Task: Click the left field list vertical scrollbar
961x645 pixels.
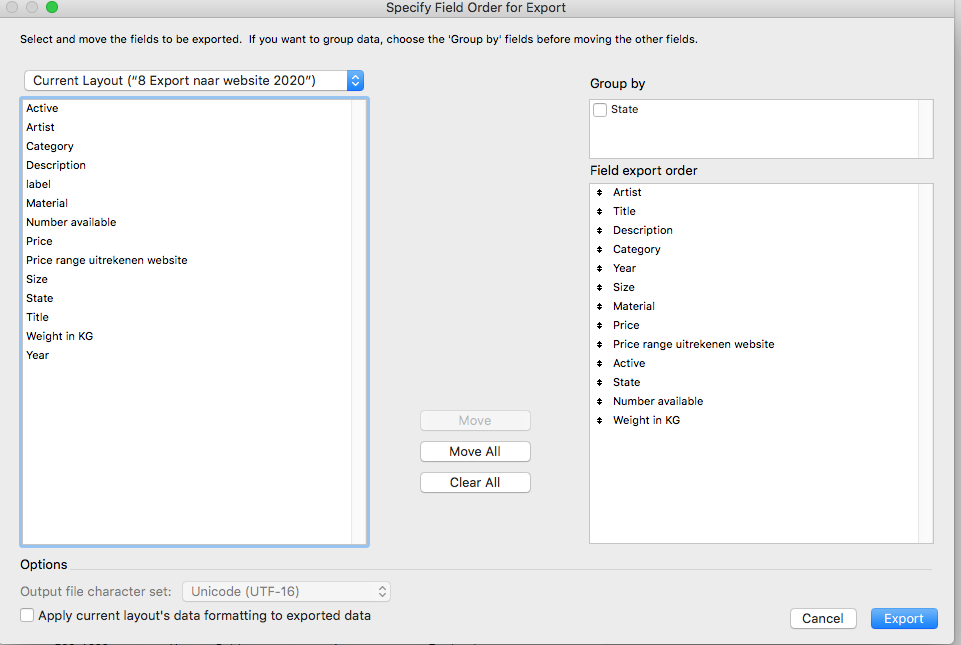Action: (359, 320)
